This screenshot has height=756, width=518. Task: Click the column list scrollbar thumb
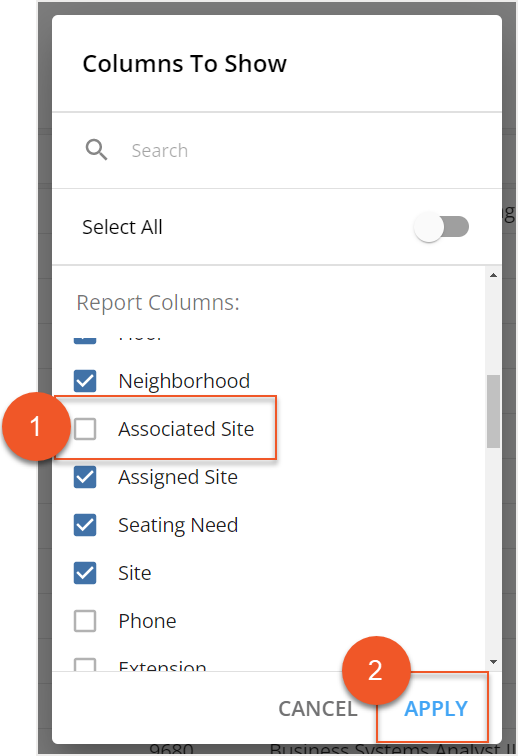(493, 411)
